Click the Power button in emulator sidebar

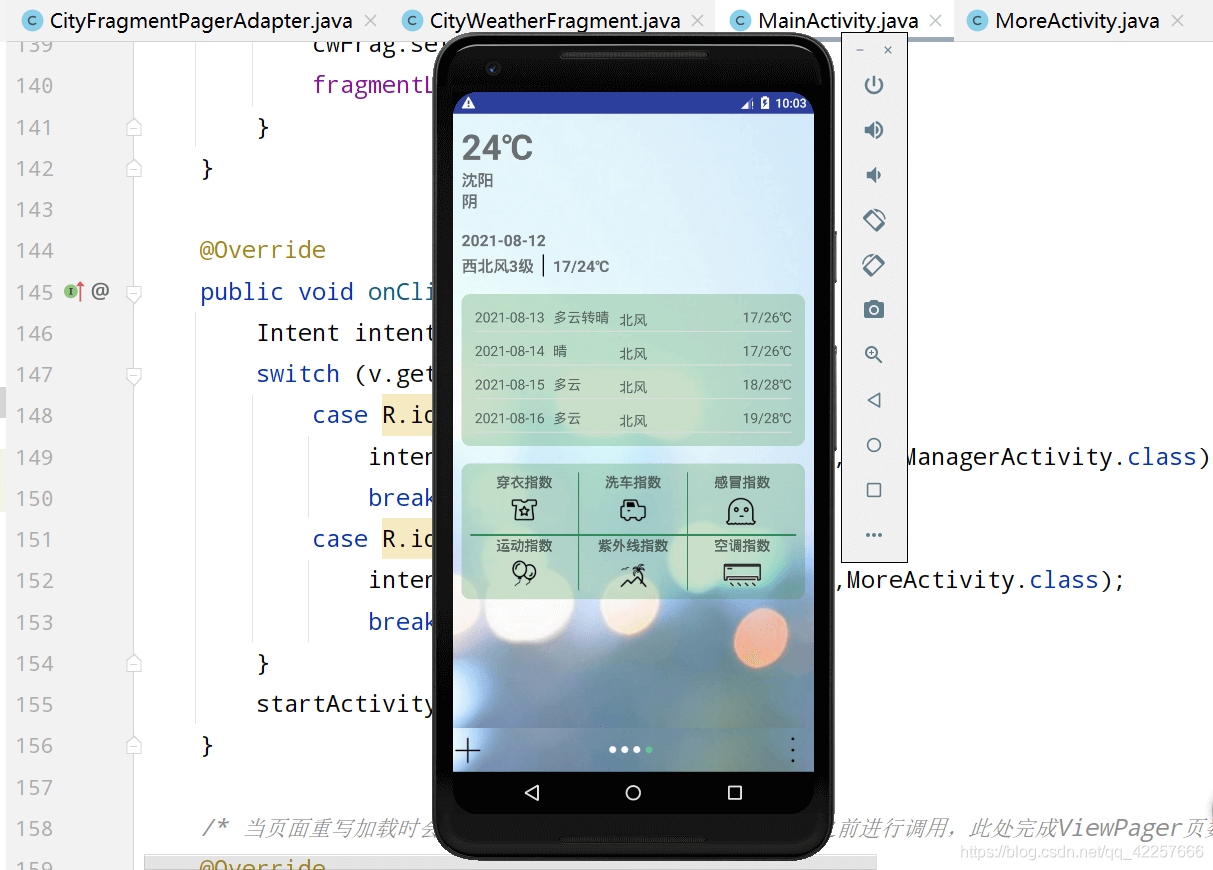pyautogui.click(x=874, y=85)
